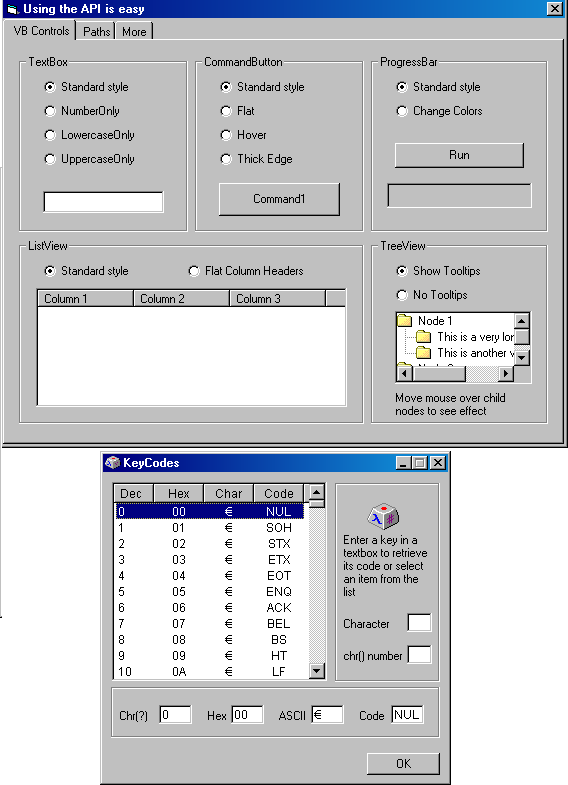Select the Hover CommandButton style
The width and height of the screenshot is (568, 785).
click(226, 135)
